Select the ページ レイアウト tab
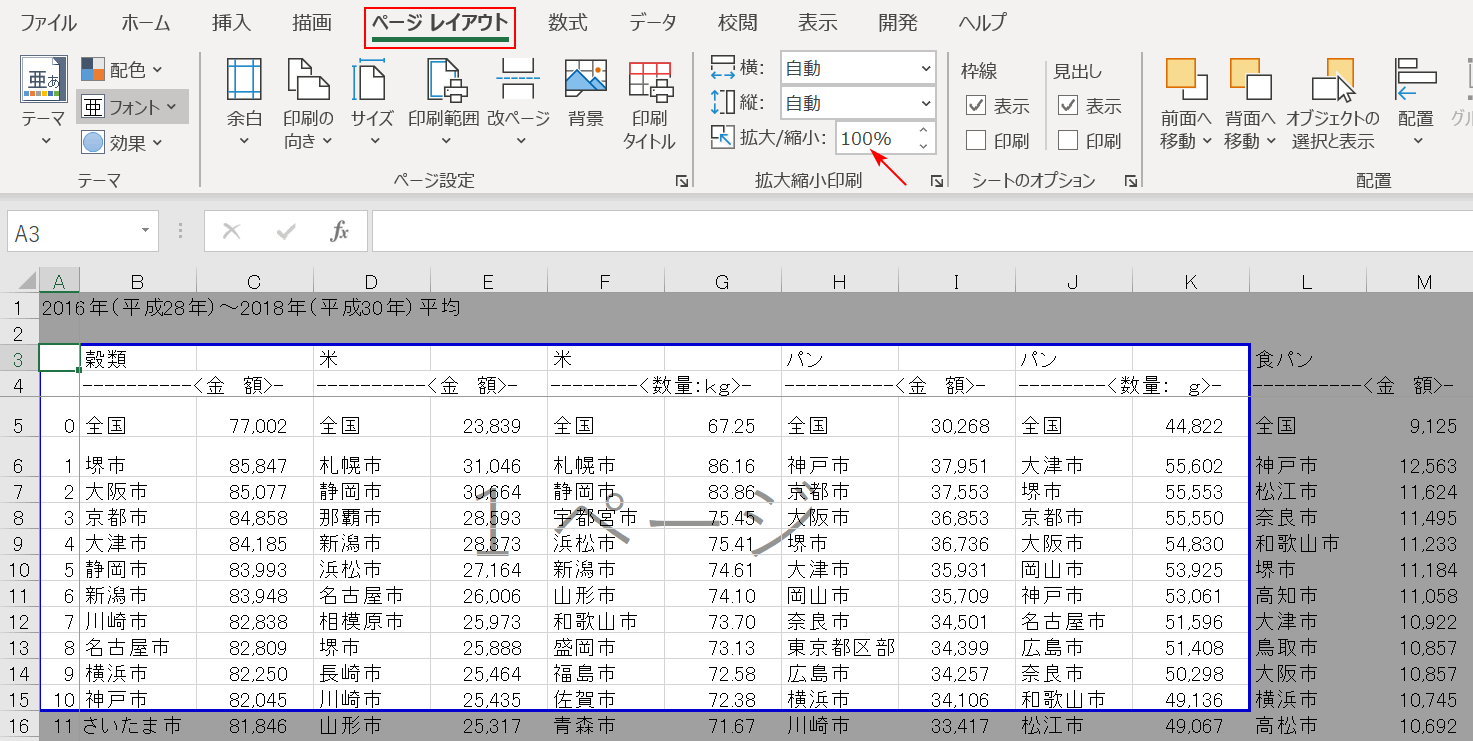This screenshot has height=741, width=1473. point(440,24)
